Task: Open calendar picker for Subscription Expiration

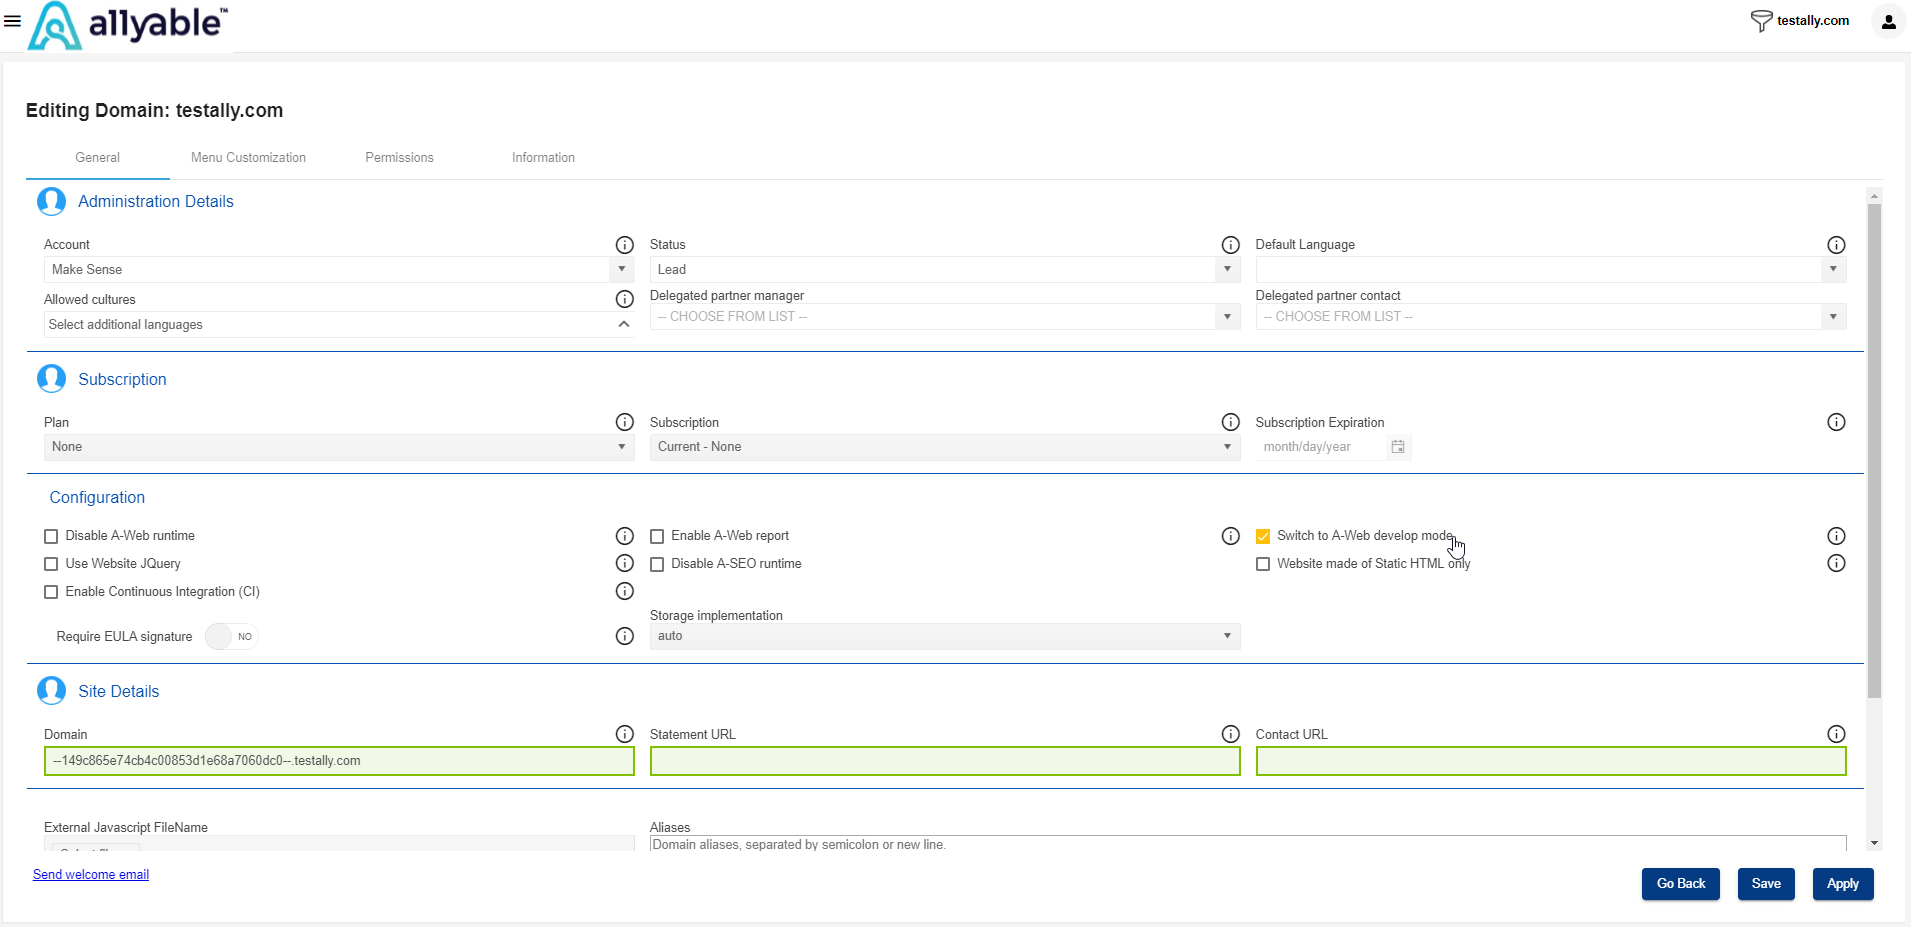Action: point(1398,447)
